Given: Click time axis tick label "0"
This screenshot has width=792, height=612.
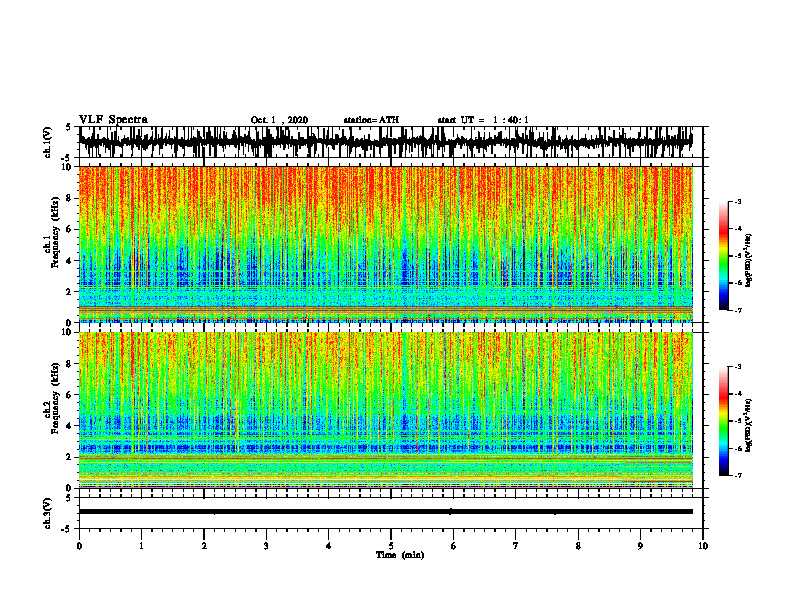Looking at the screenshot, I should [x=79, y=546].
